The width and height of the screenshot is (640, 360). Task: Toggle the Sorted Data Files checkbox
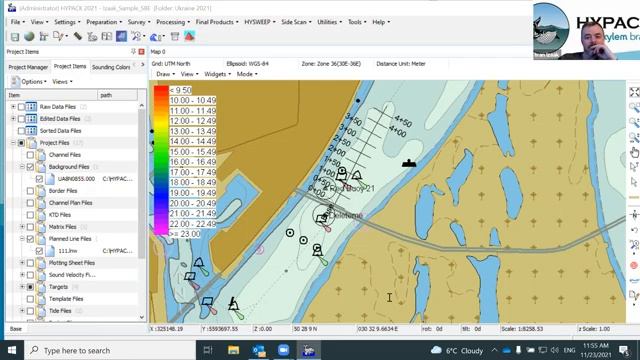tap(21, 131)
